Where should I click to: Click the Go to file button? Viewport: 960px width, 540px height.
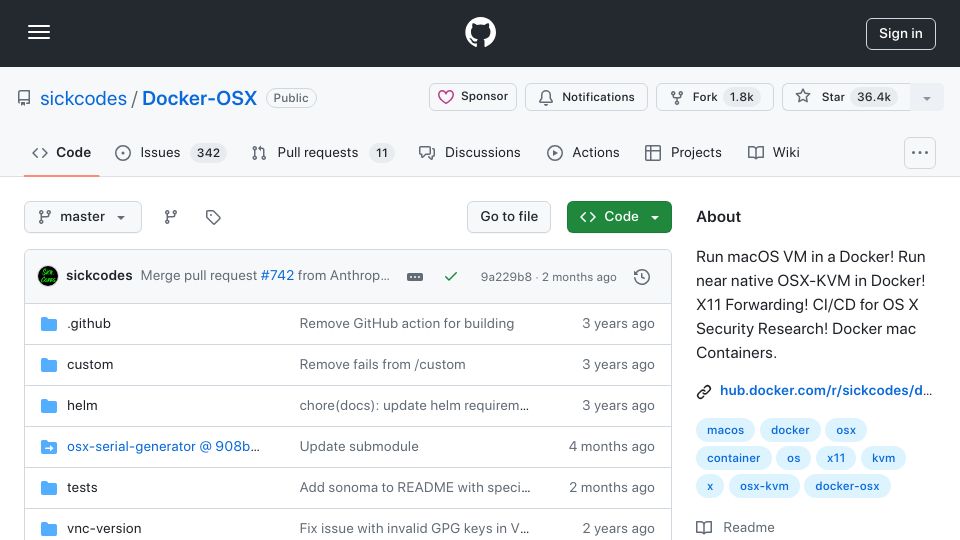509,217
